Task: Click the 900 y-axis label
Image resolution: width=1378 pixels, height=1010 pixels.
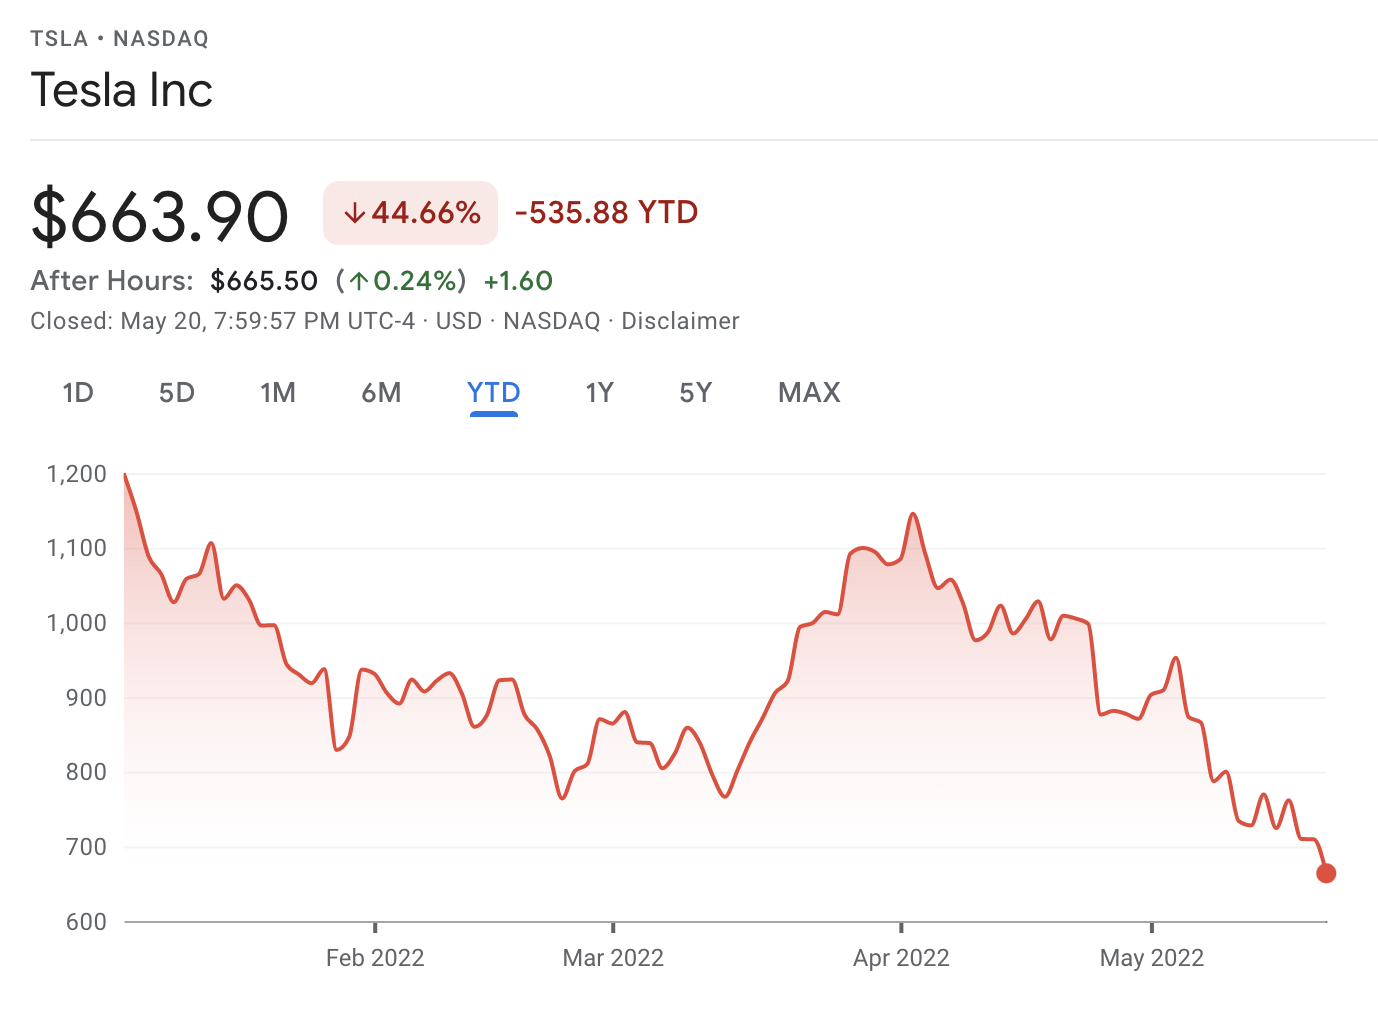Action: [x=86, y=698]
